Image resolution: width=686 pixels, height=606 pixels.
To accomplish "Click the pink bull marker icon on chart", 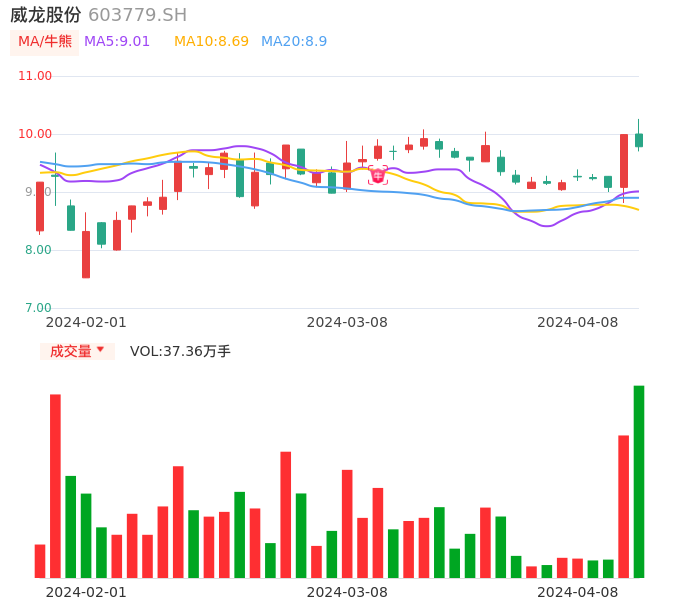I will pyautogui.click(x=377, y=176).
